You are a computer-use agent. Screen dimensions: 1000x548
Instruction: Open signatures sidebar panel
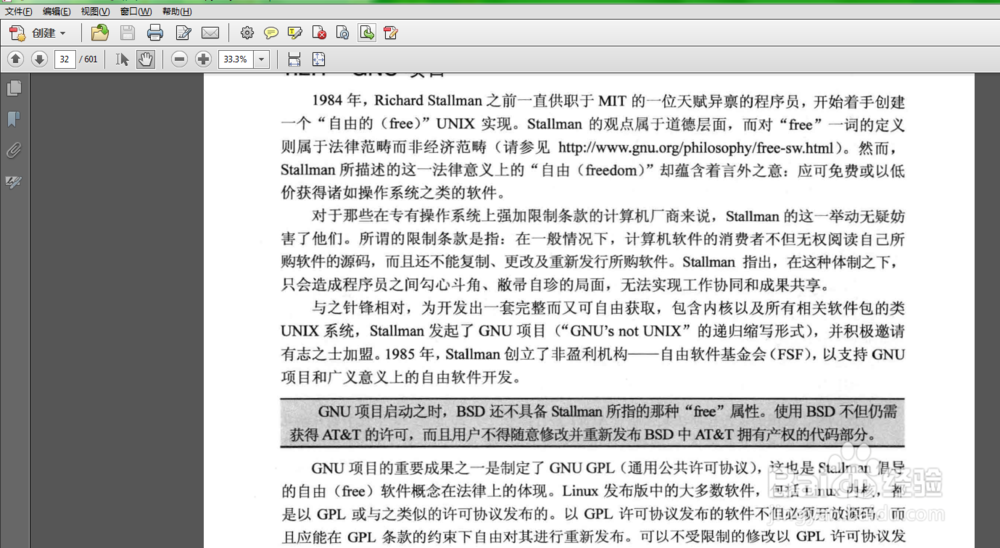14,182
